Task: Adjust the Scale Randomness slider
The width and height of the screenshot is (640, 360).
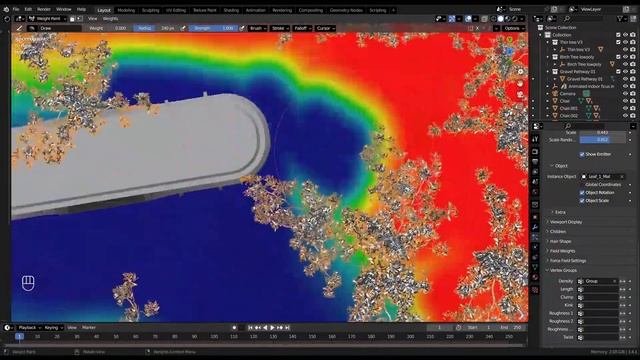Action: pos(602,140)
